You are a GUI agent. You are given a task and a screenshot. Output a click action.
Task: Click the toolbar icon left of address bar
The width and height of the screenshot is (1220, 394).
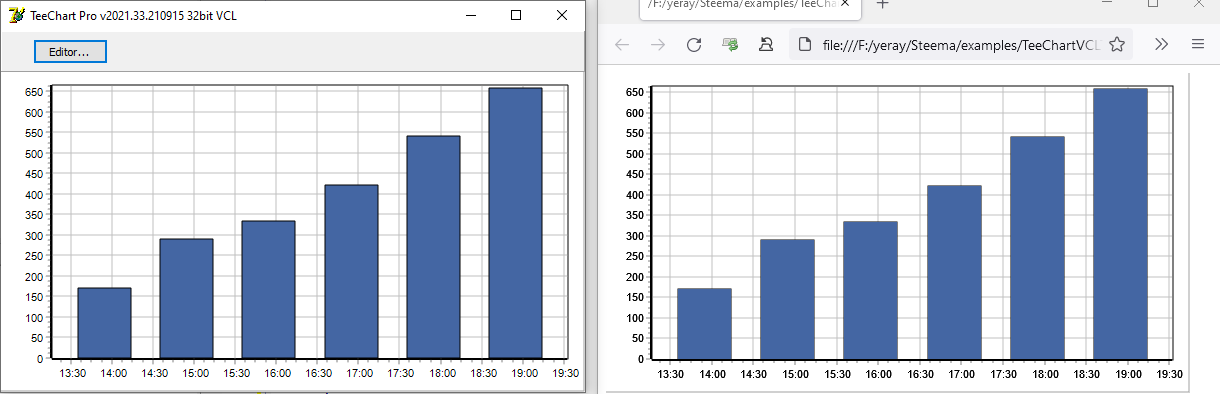(766, 44)
